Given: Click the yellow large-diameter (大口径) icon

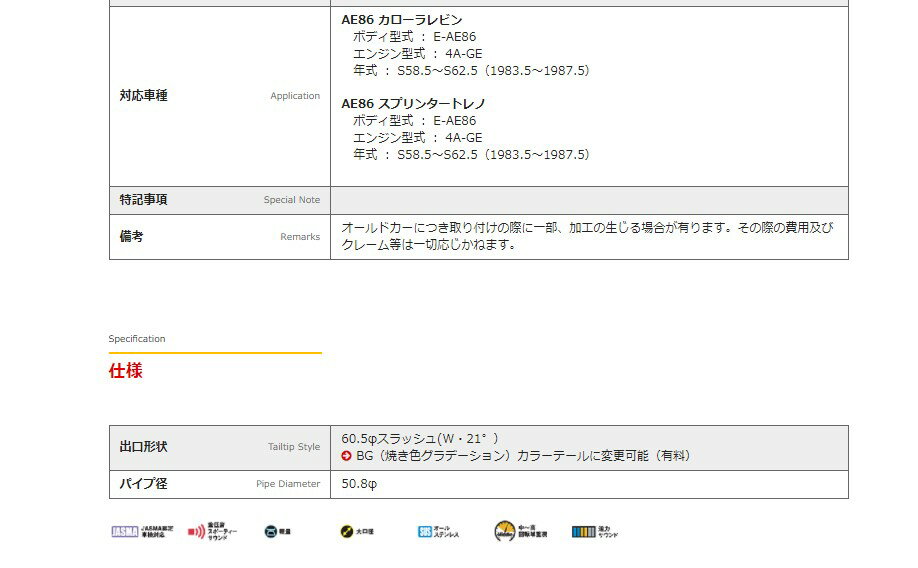Looking at the screenshot, I should (x=346, y=531).
